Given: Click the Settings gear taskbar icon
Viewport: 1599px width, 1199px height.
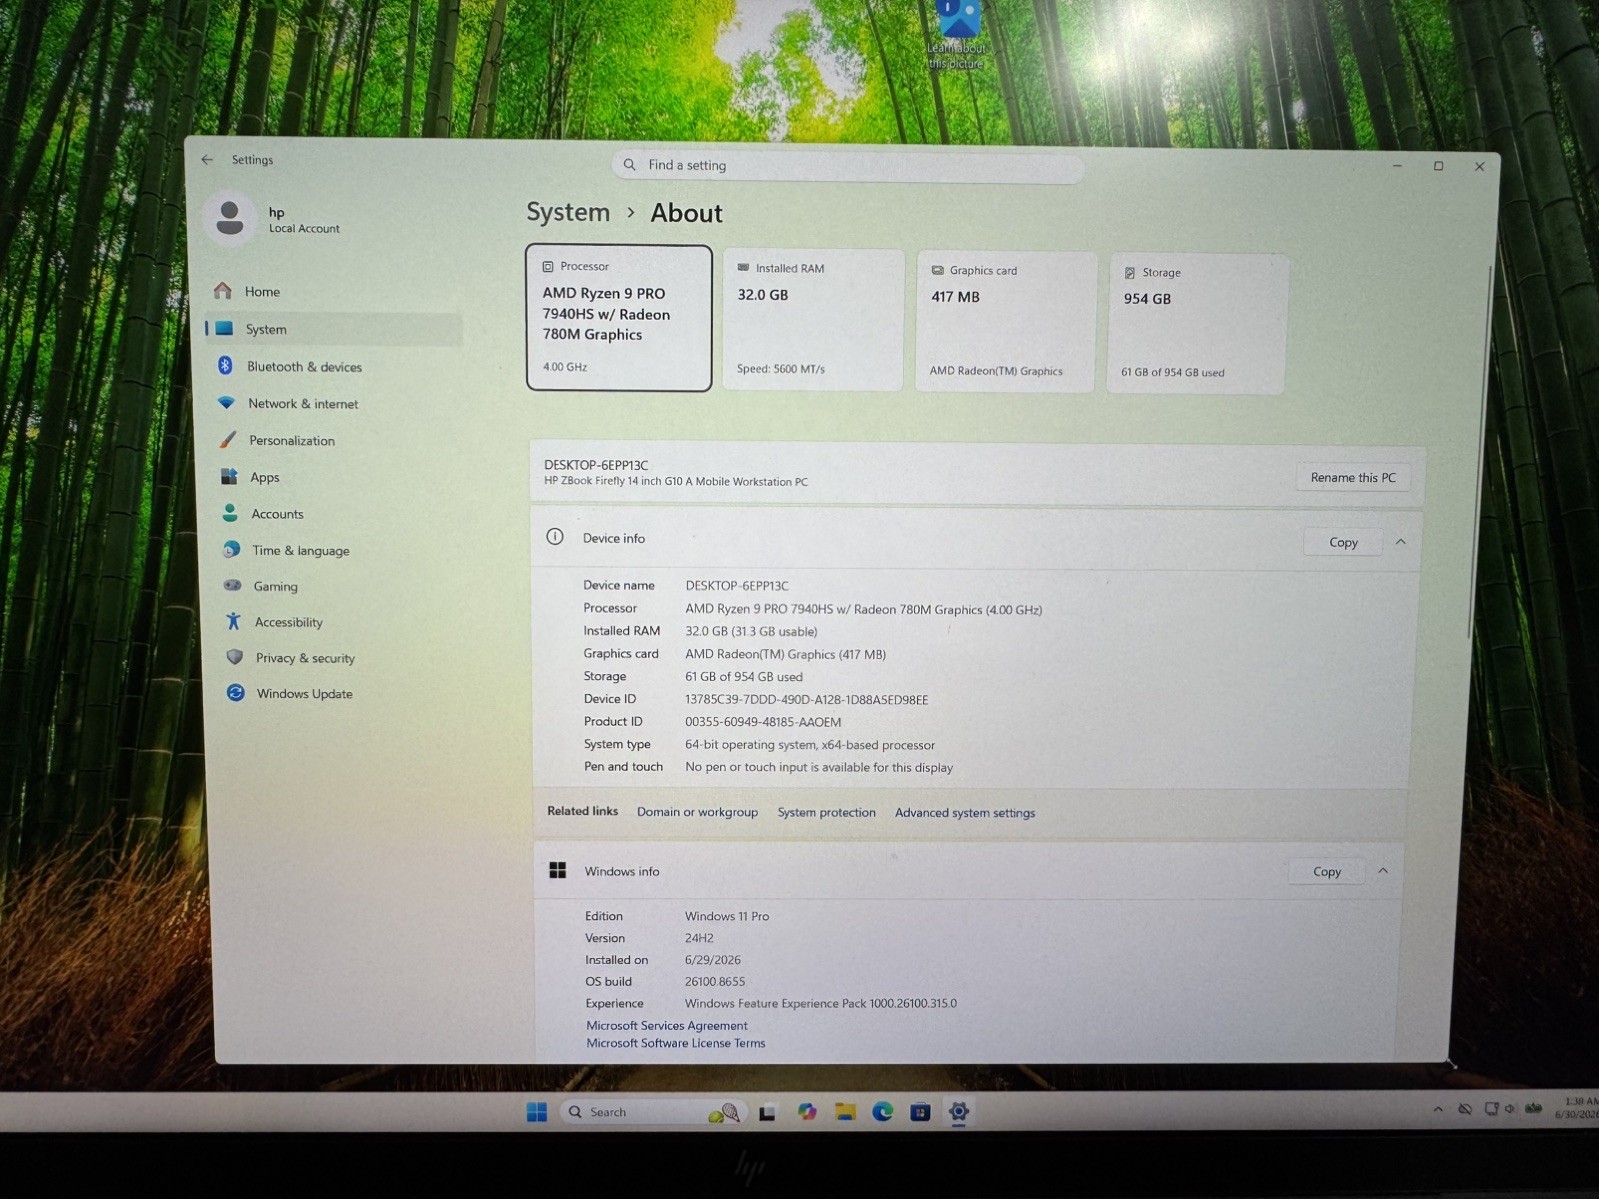Looking at the screenshot, I should tap(958, 1112).
